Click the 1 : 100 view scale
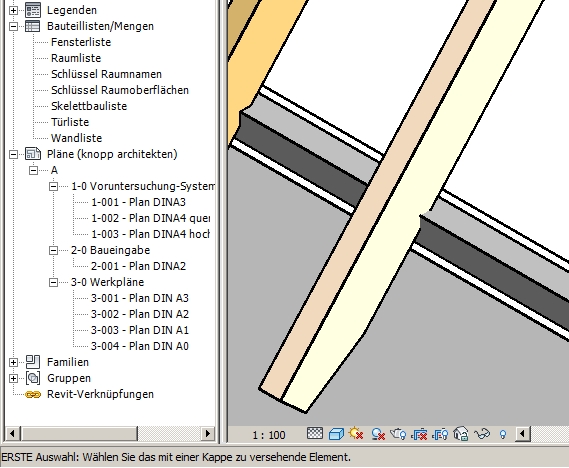This screenshot has width=569, height=468. pyautogui.click(x=269, y=435)
